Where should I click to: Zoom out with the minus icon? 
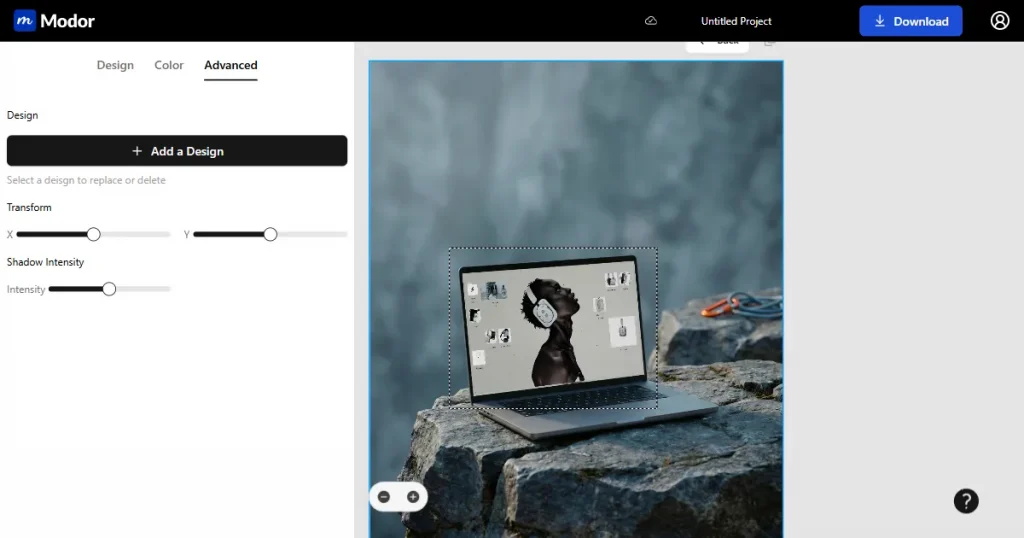coord(384,497)
